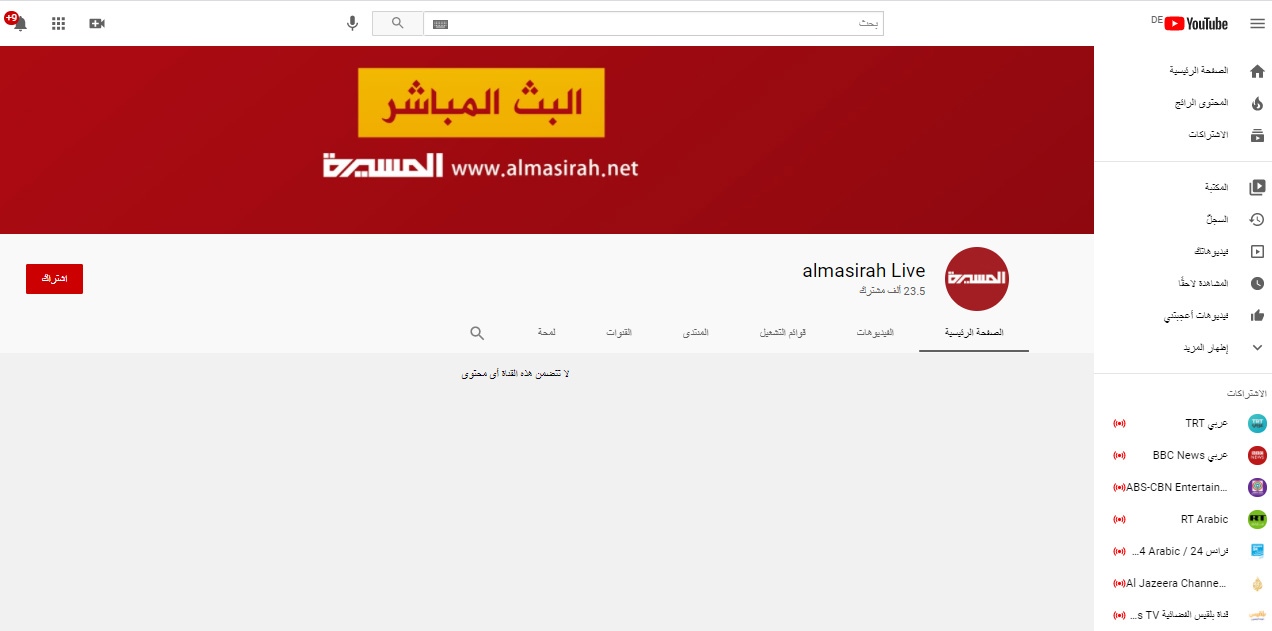The image size is (1272, 631).
Task: Open TRT عربي subscription channel
Action: pyautogui.click(x=1183, y=423)
